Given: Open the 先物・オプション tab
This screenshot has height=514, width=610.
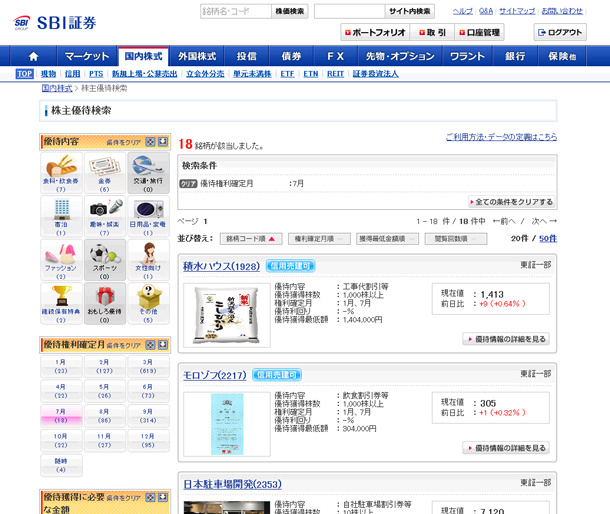Looking at the screenshot, I should [400, 56].
